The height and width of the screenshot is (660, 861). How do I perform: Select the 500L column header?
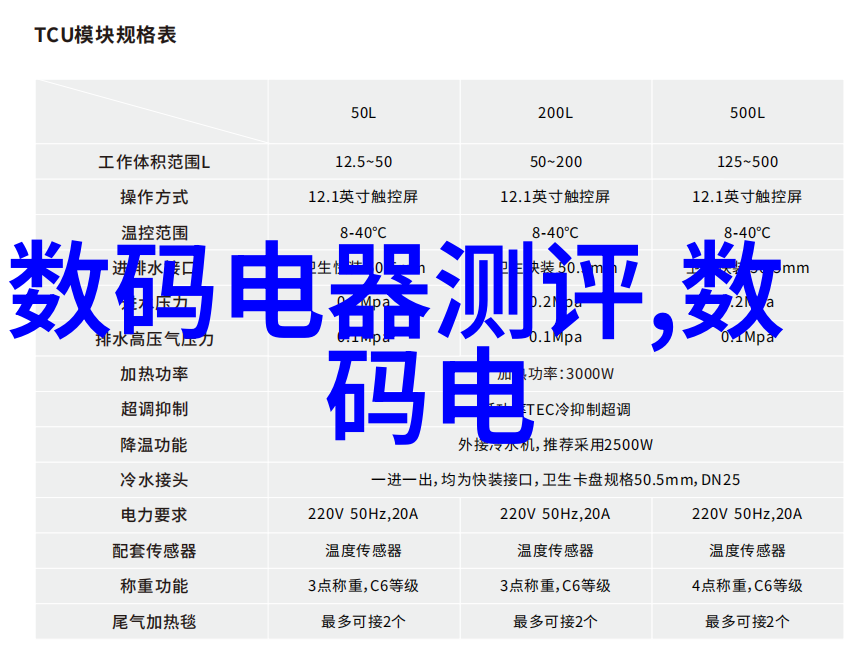point(747,113)
